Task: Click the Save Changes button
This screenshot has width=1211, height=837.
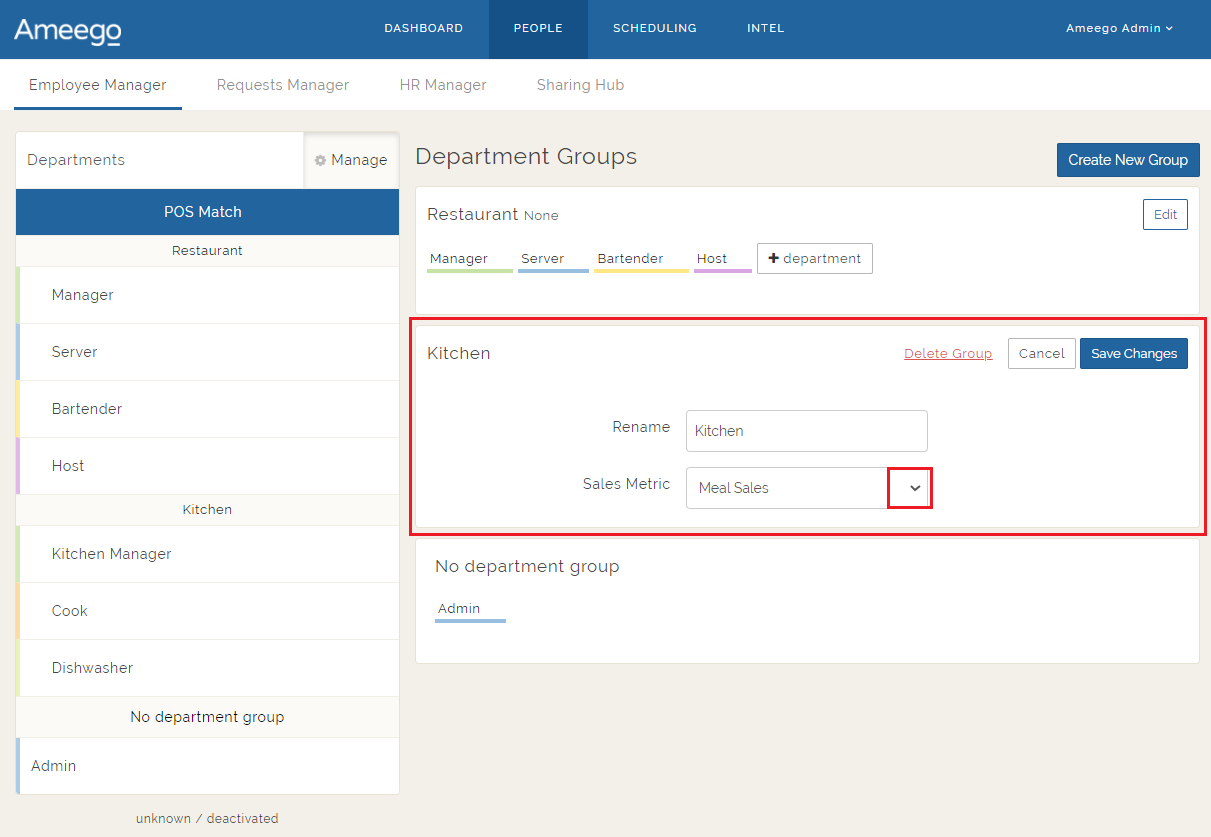Action: [x=1133, y=353]
